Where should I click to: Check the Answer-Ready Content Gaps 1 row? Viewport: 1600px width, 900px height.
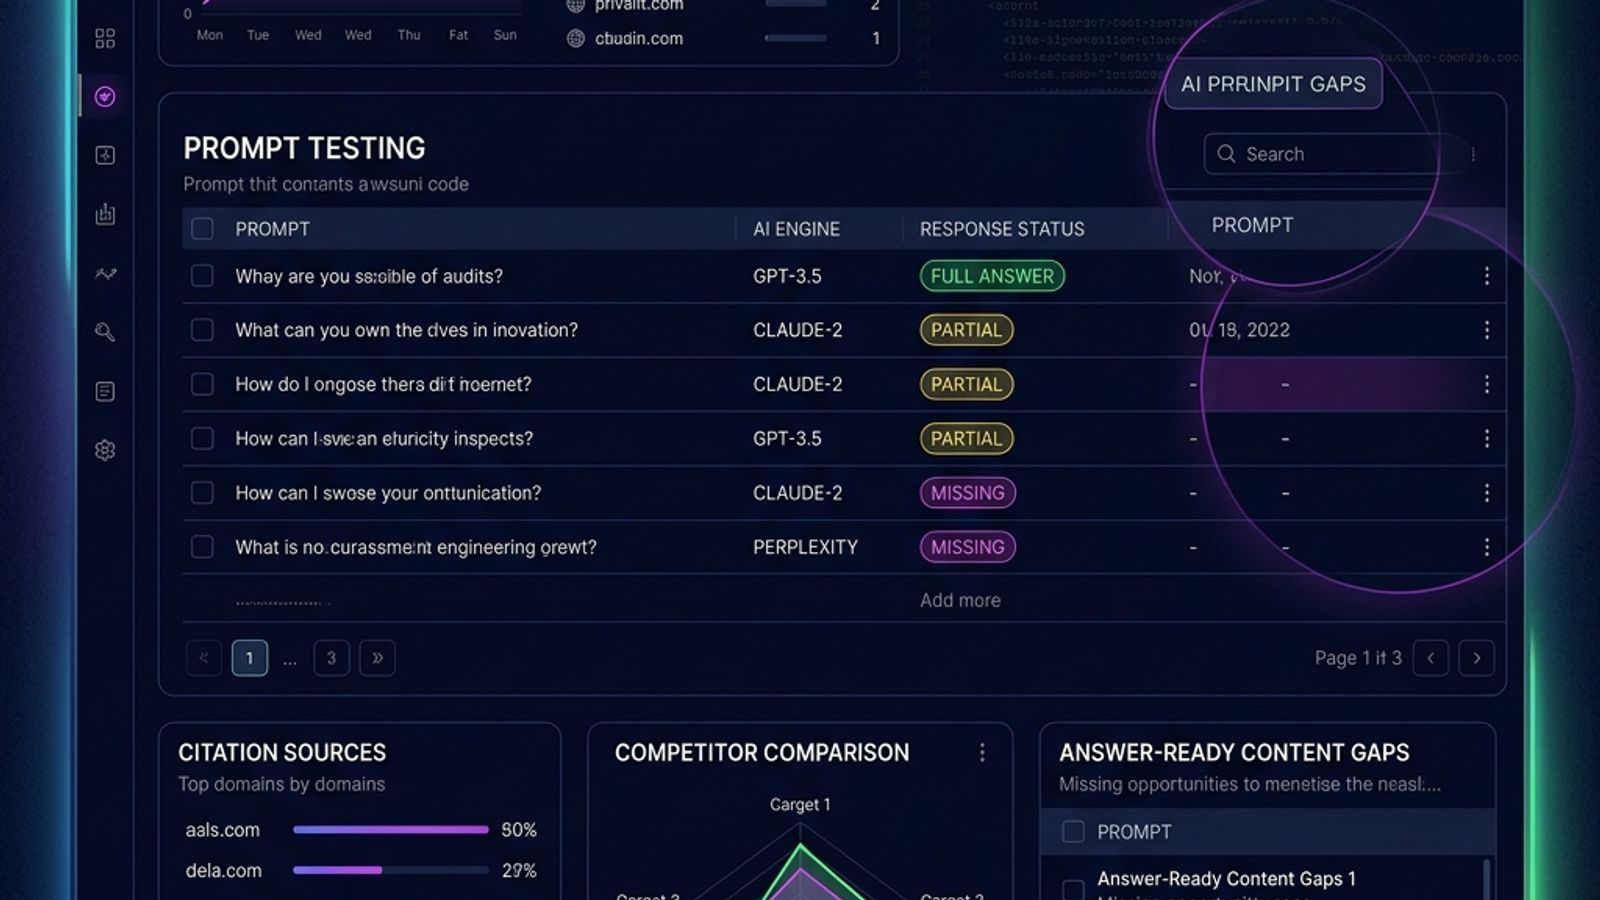pos(1073,889)
